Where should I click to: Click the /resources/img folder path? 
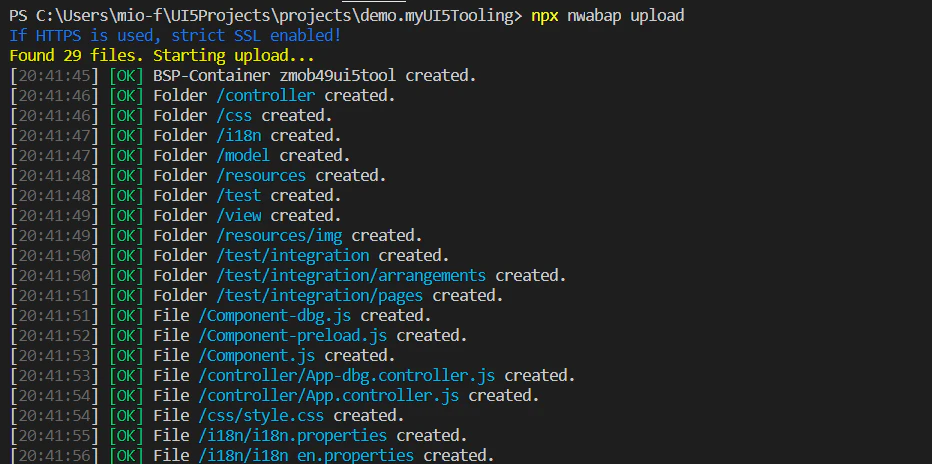[x=279, y=236]
